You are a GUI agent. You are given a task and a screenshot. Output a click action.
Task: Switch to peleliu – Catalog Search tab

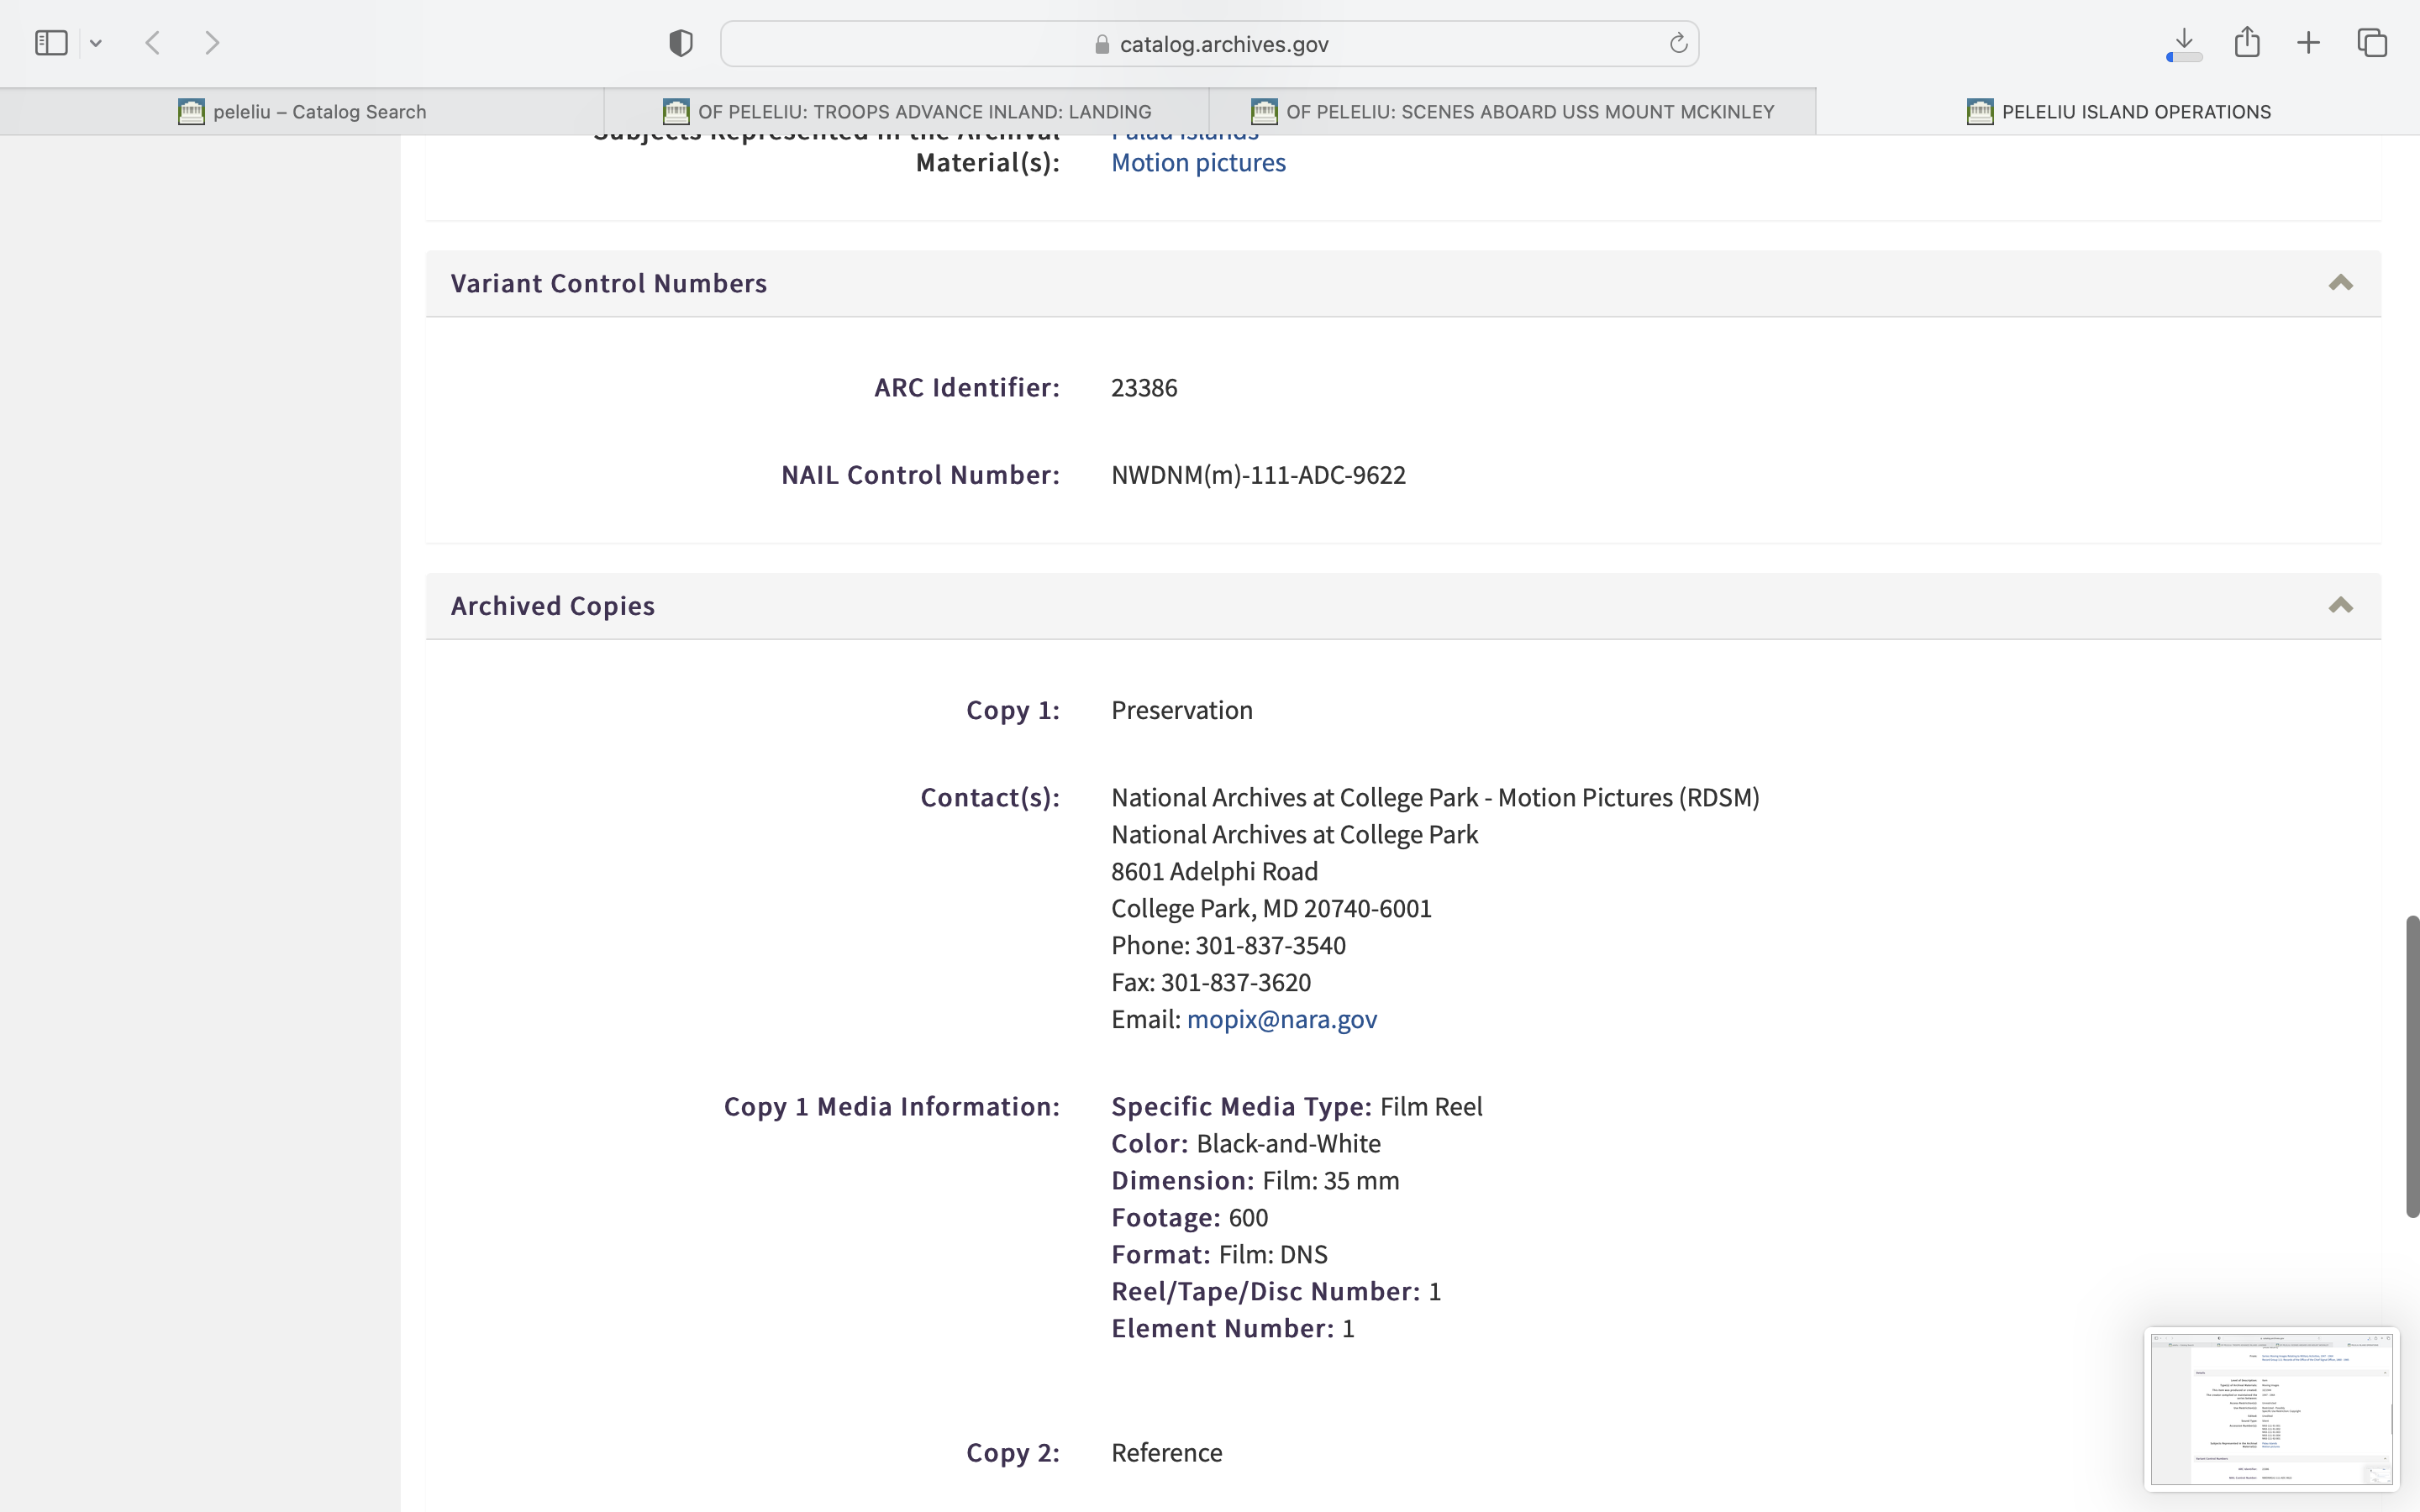click(302, 112)
